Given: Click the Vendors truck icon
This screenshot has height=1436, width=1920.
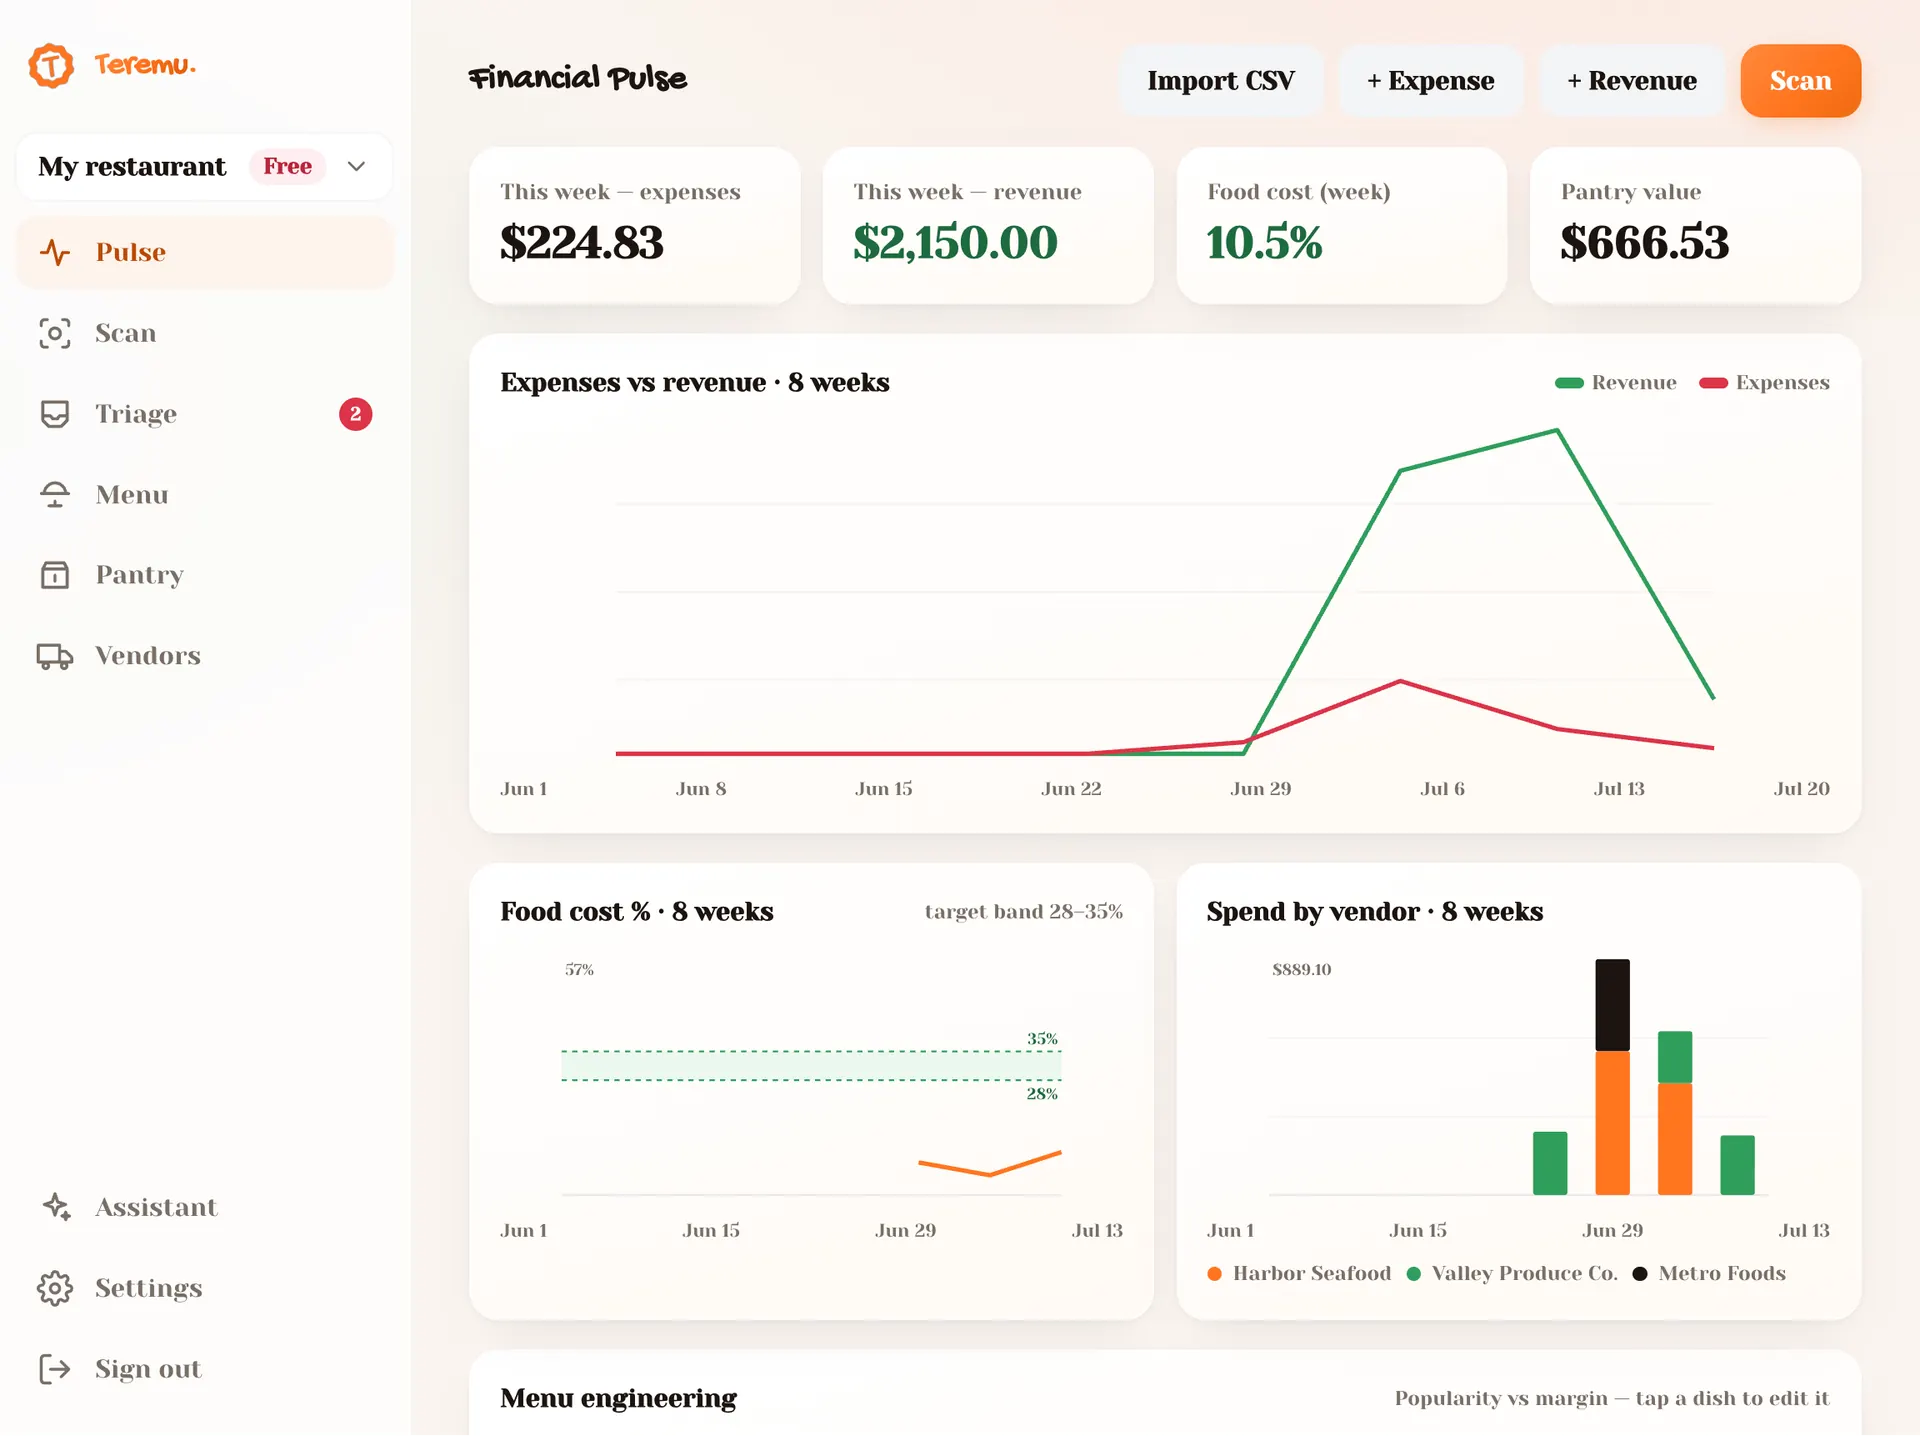Looking at the screenshot, I should tap(55, 656).
